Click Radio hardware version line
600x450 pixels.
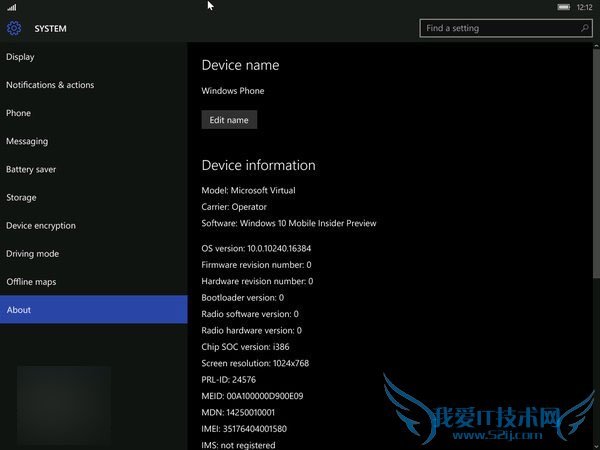251,331
